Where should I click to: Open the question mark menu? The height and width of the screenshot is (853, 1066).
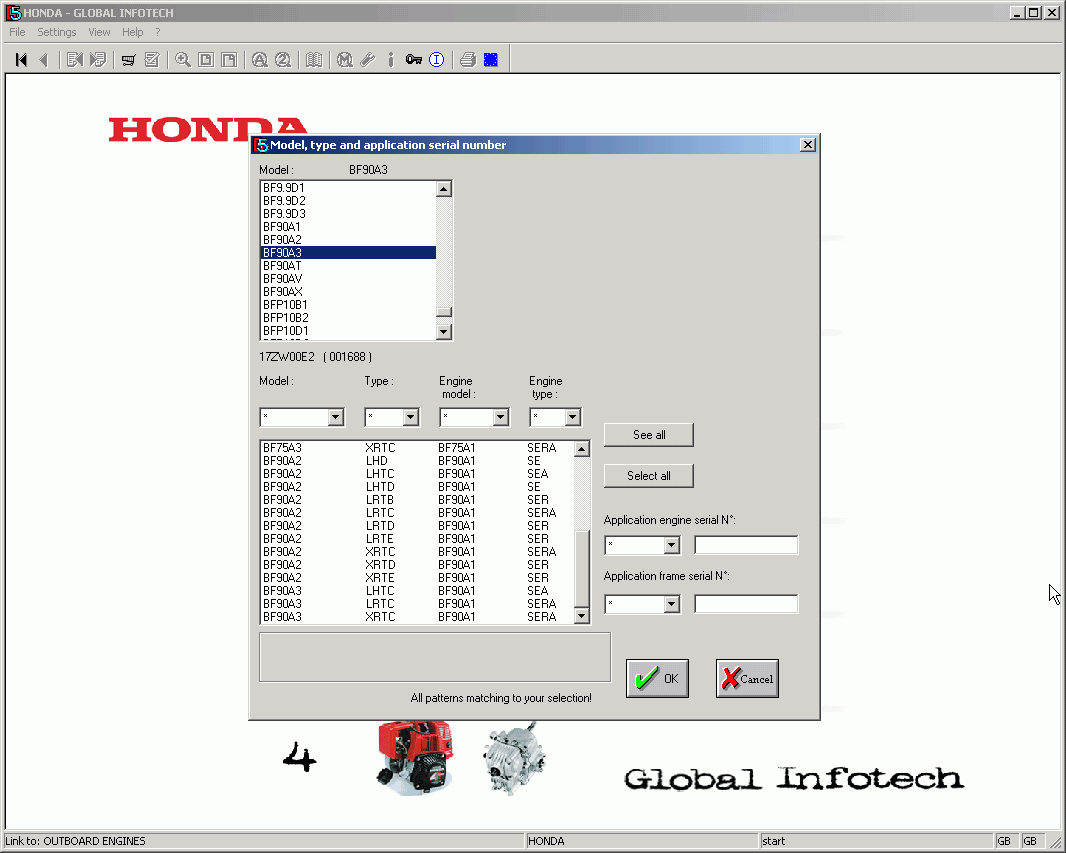158,32
